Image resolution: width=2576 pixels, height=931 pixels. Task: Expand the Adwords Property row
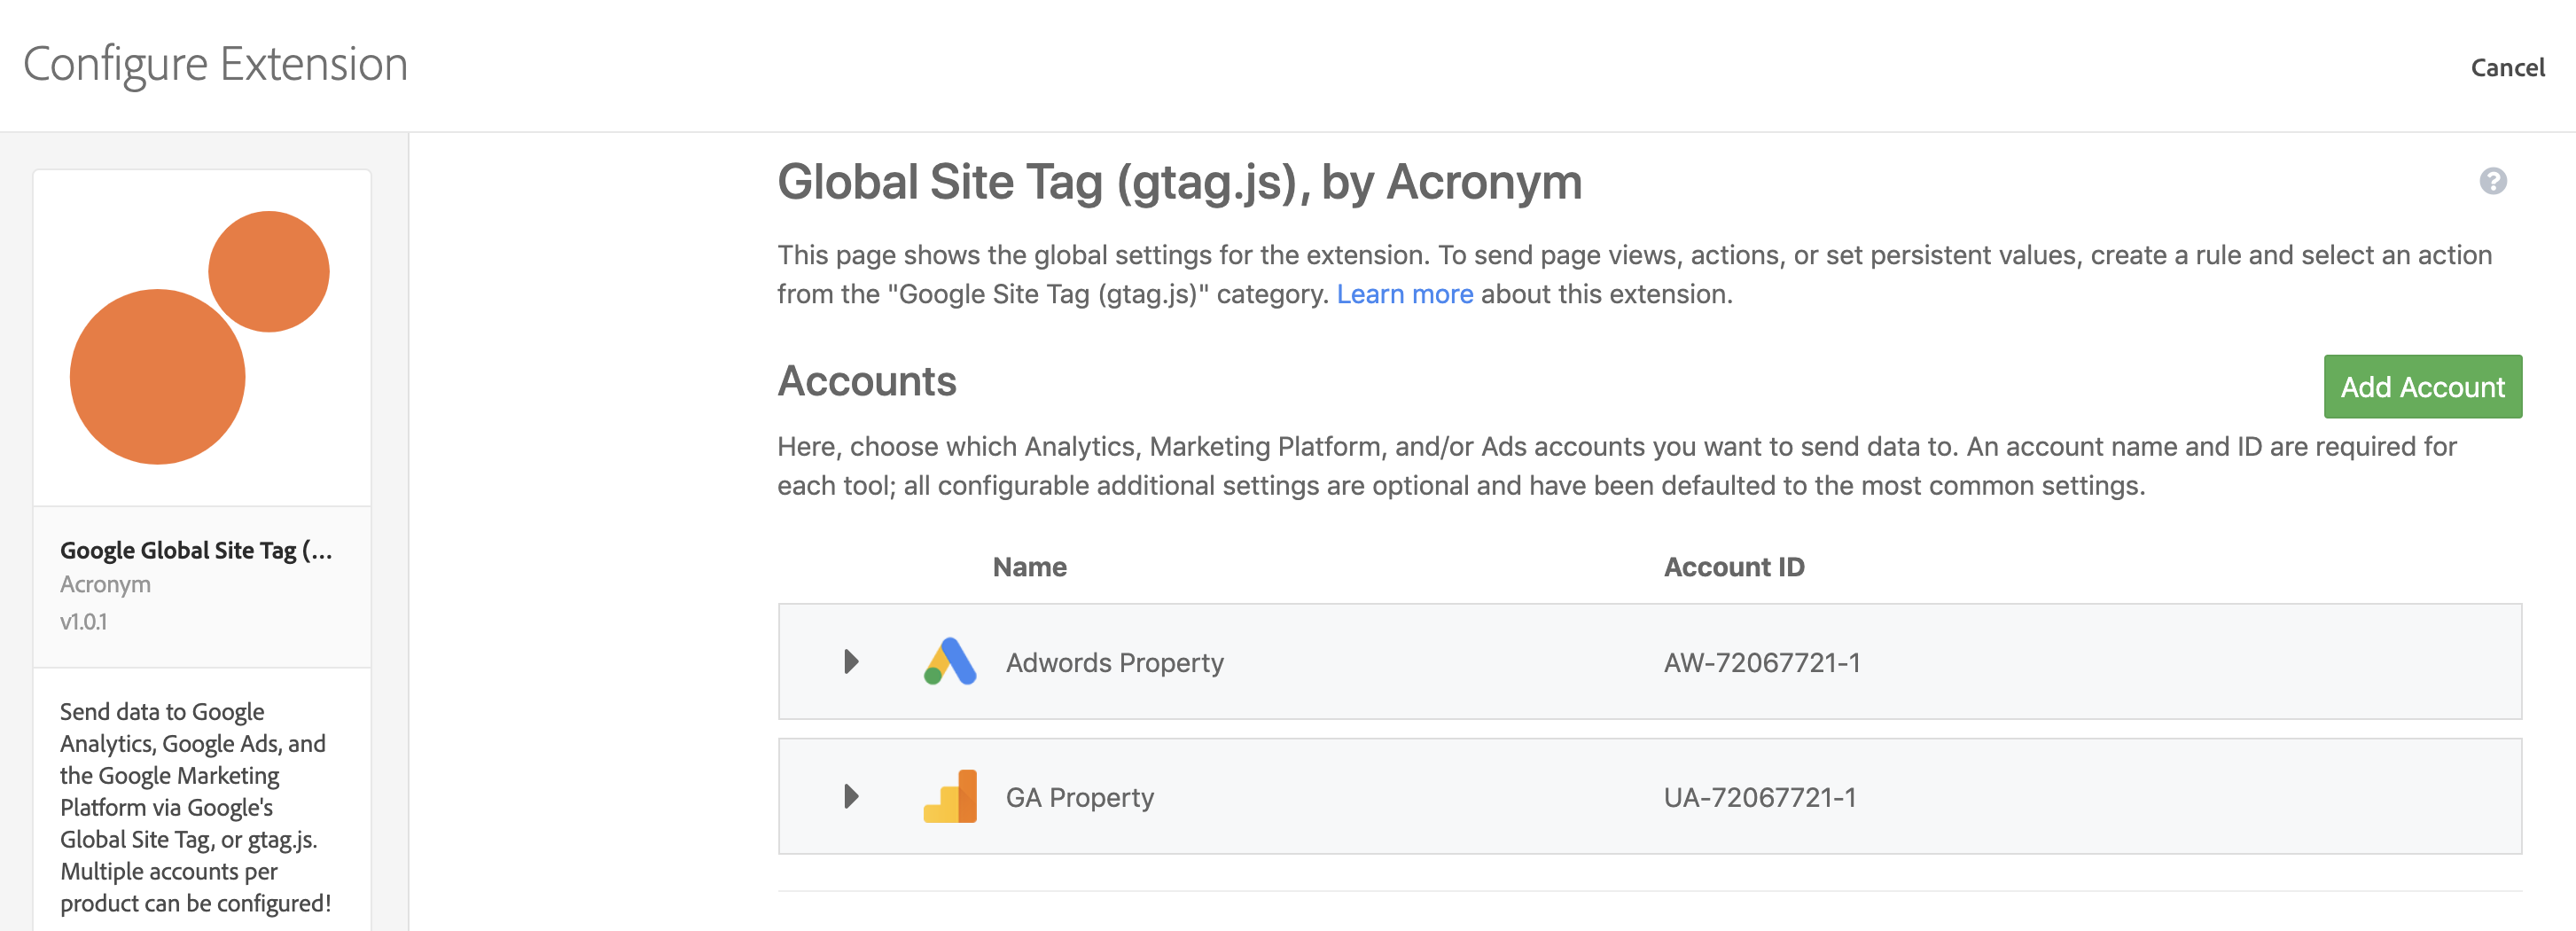[x=851, y=661]
